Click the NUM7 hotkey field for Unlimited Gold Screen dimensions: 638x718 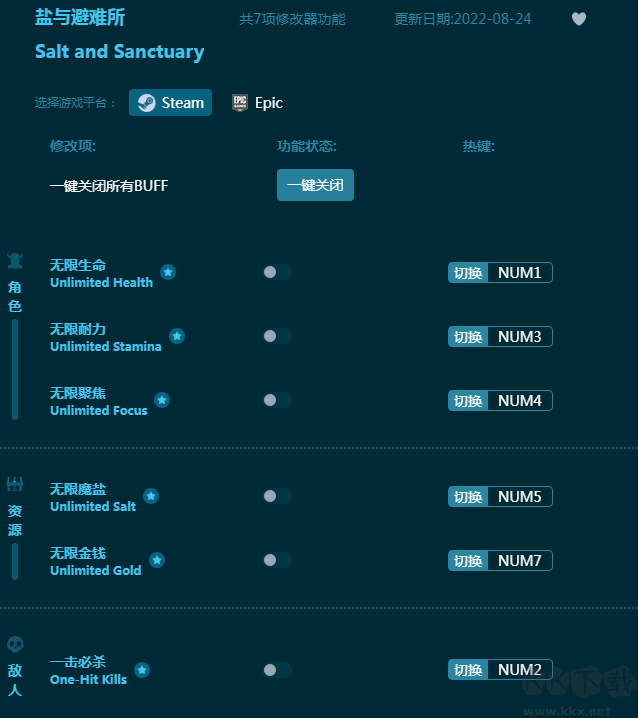click(x=520, y=561)
